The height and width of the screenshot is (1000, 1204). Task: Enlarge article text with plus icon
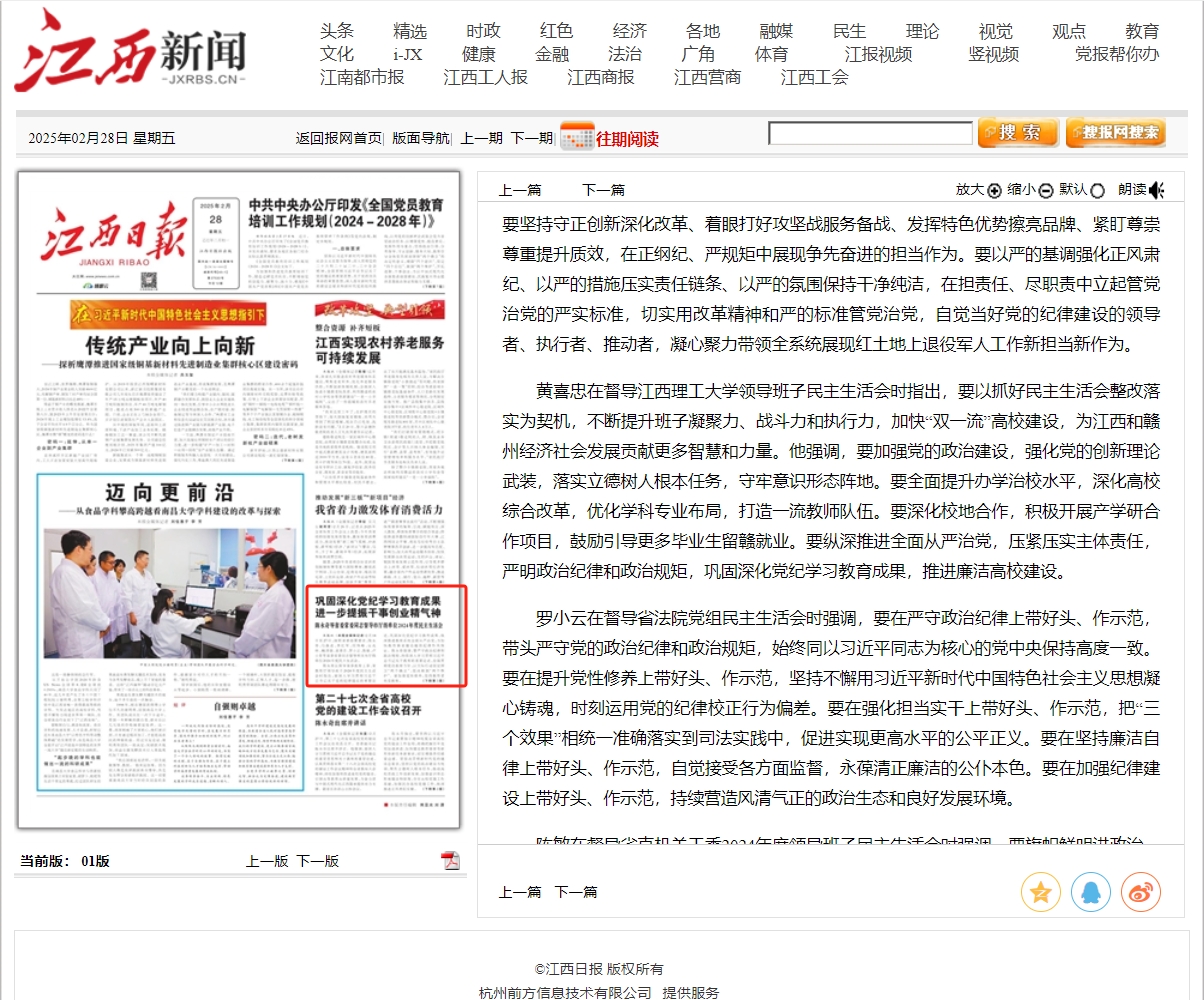(994, 191)
